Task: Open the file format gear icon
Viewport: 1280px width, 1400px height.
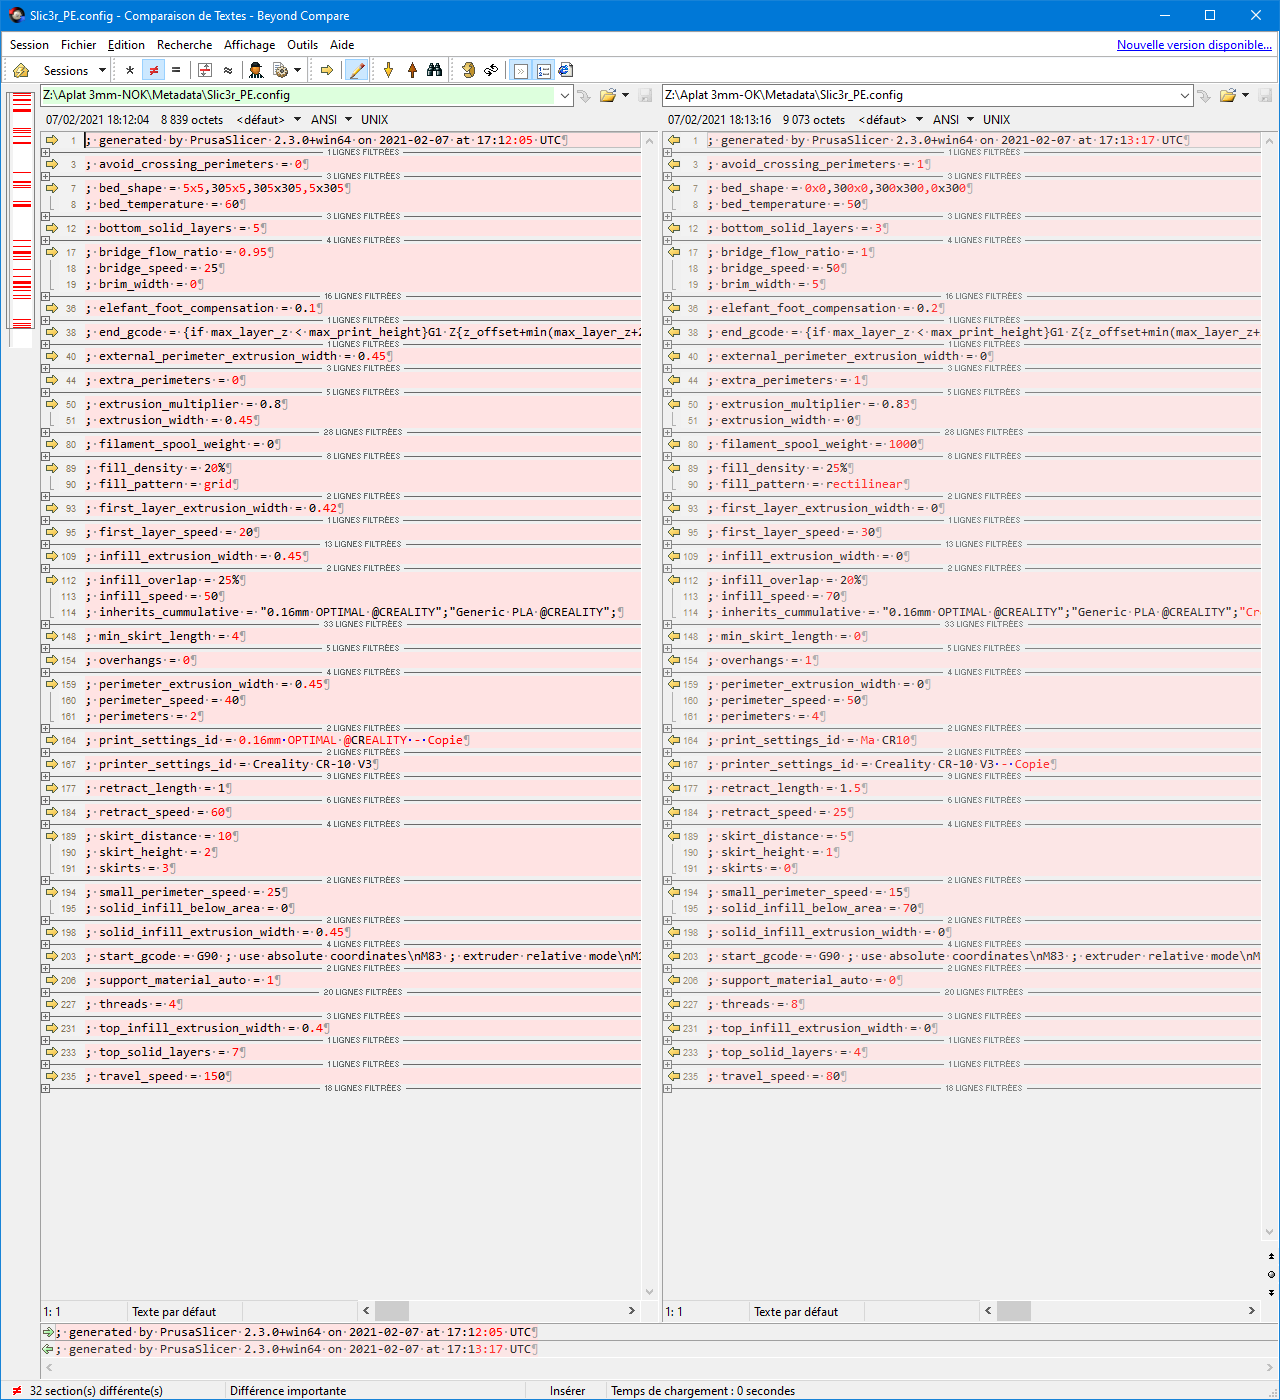Action: [x=281, y=70]
